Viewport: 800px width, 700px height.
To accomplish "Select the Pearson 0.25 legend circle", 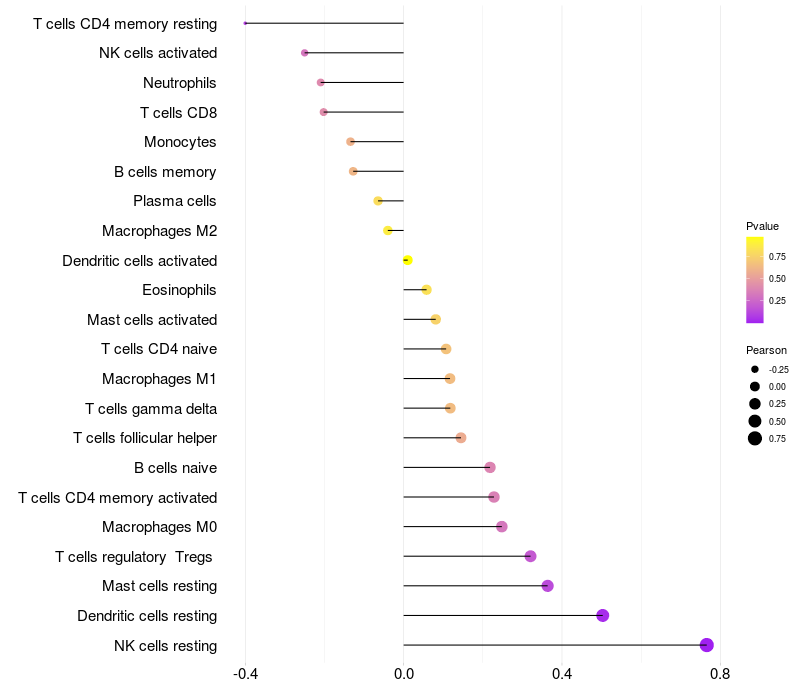I will click(755, 404).
